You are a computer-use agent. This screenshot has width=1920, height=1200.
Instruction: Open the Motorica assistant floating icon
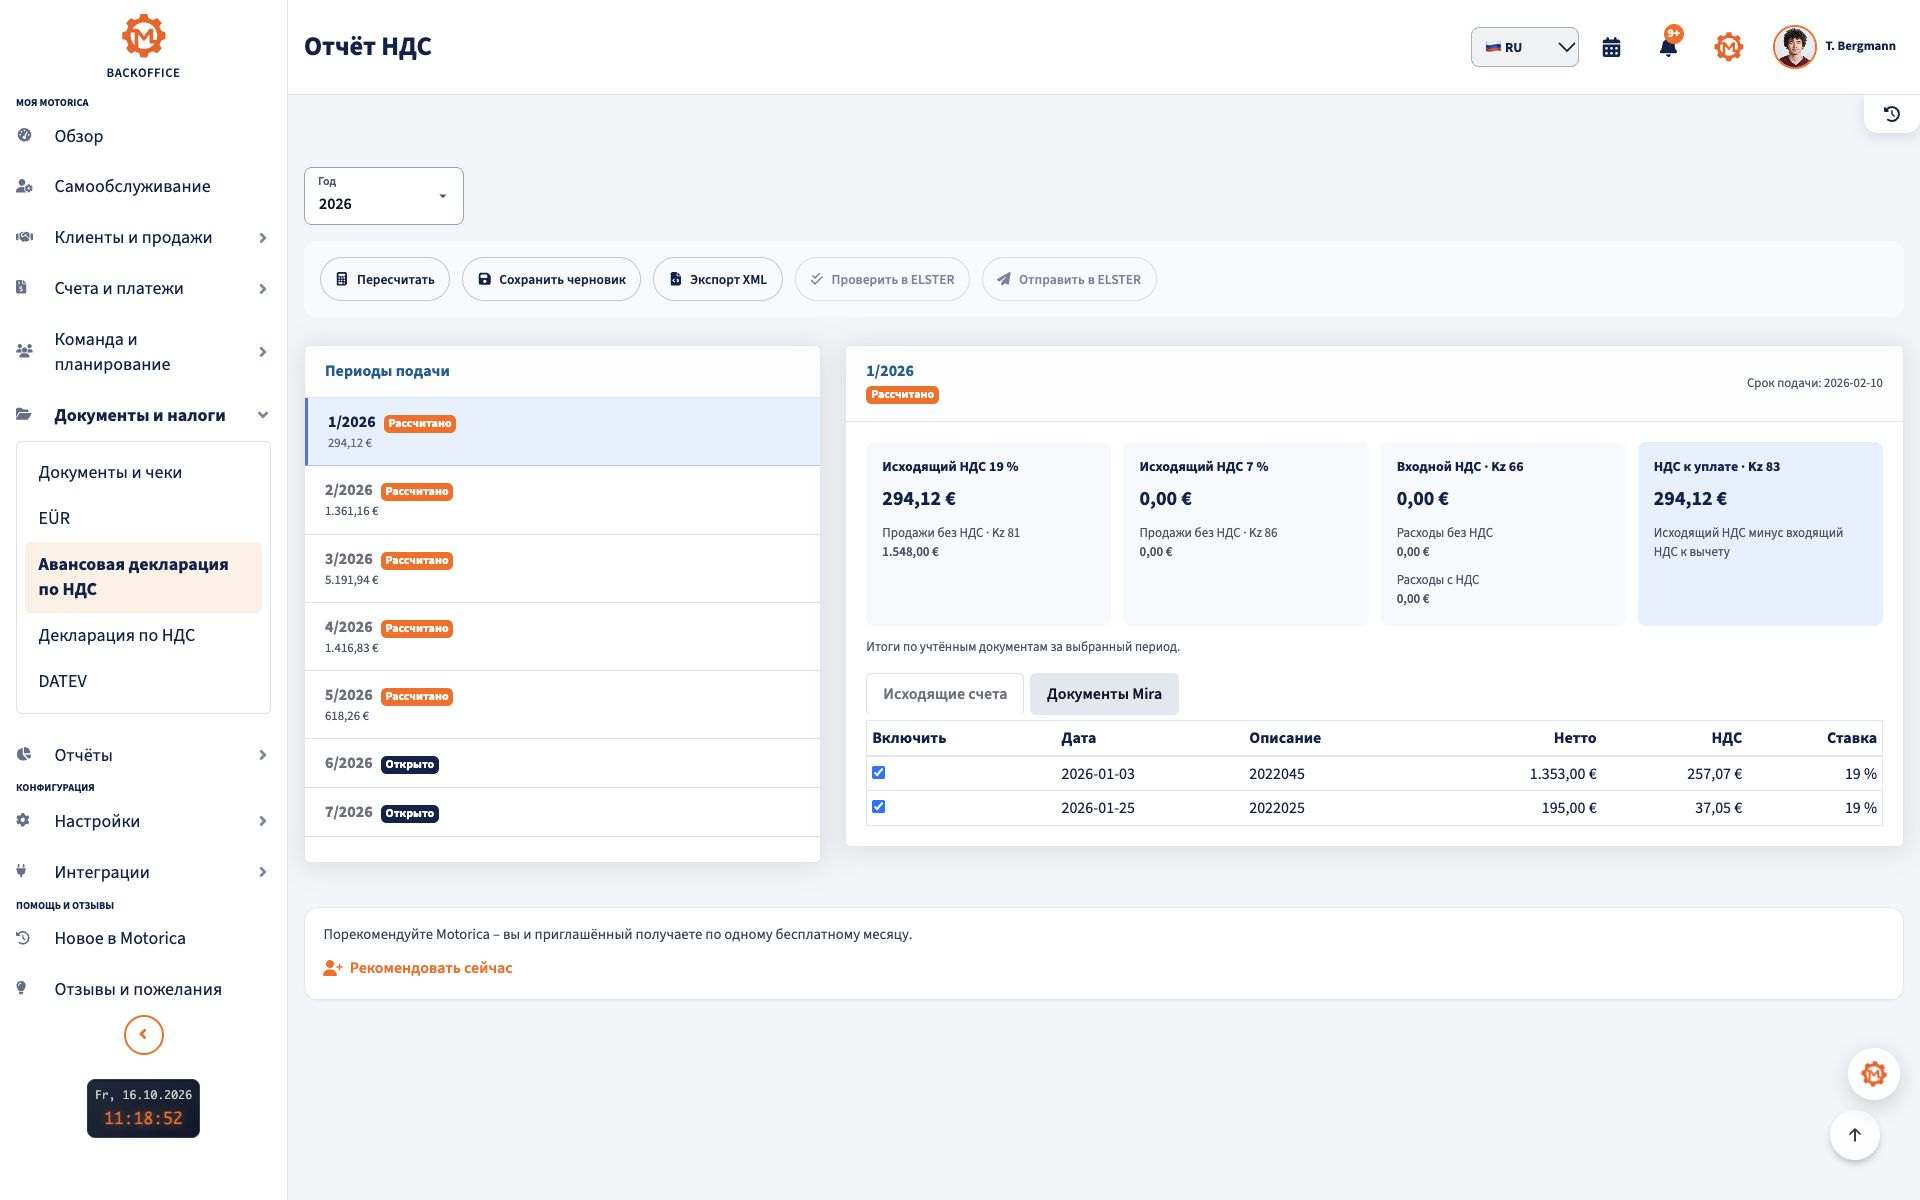coord(1873,1074)
